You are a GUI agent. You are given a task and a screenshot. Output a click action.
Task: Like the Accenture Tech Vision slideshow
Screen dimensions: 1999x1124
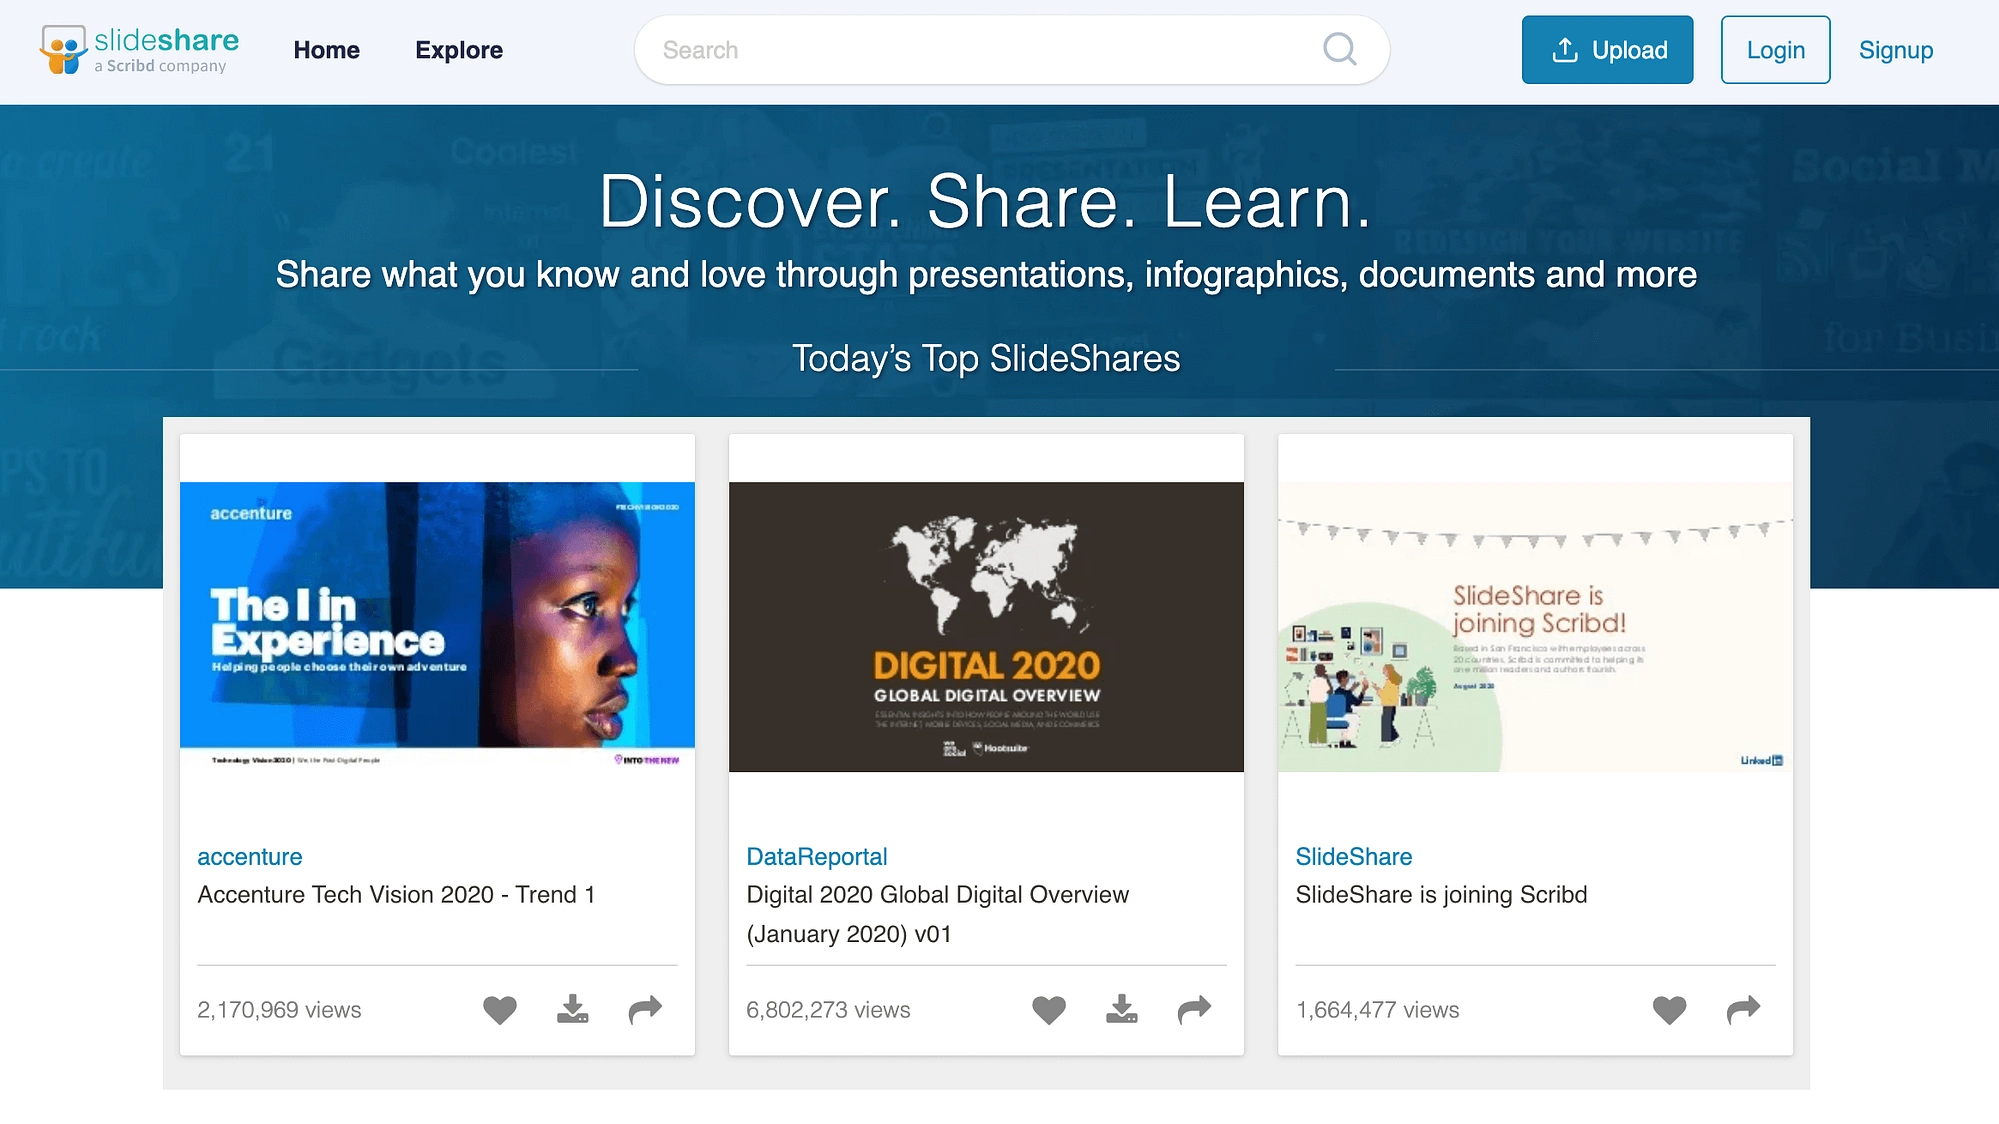[500, 1010]
